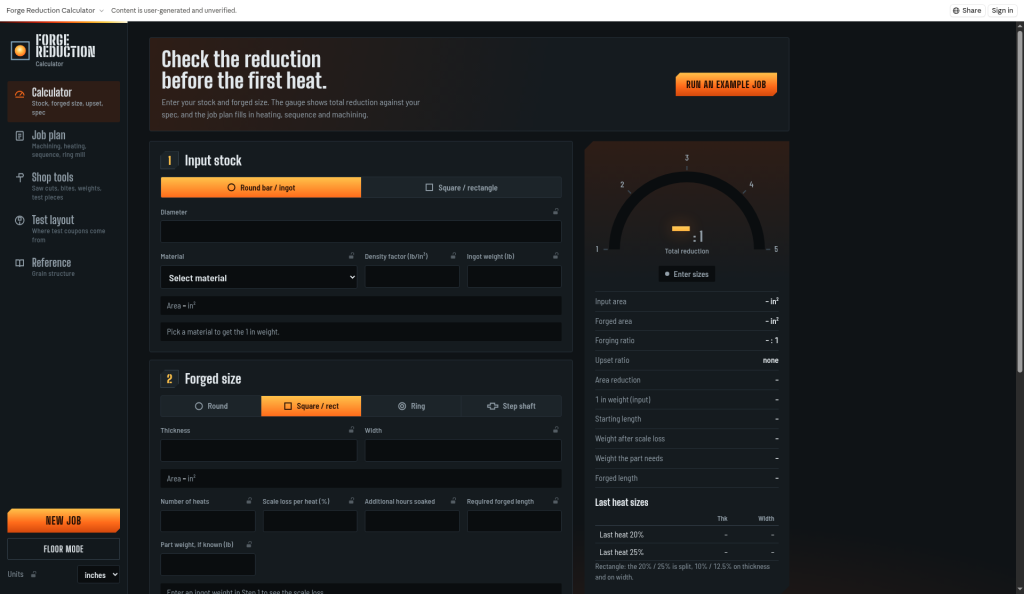Toggle the lock beside Units
This screenshot has width=1024, height=594.
pyautogui.click(x=33, y=574)
